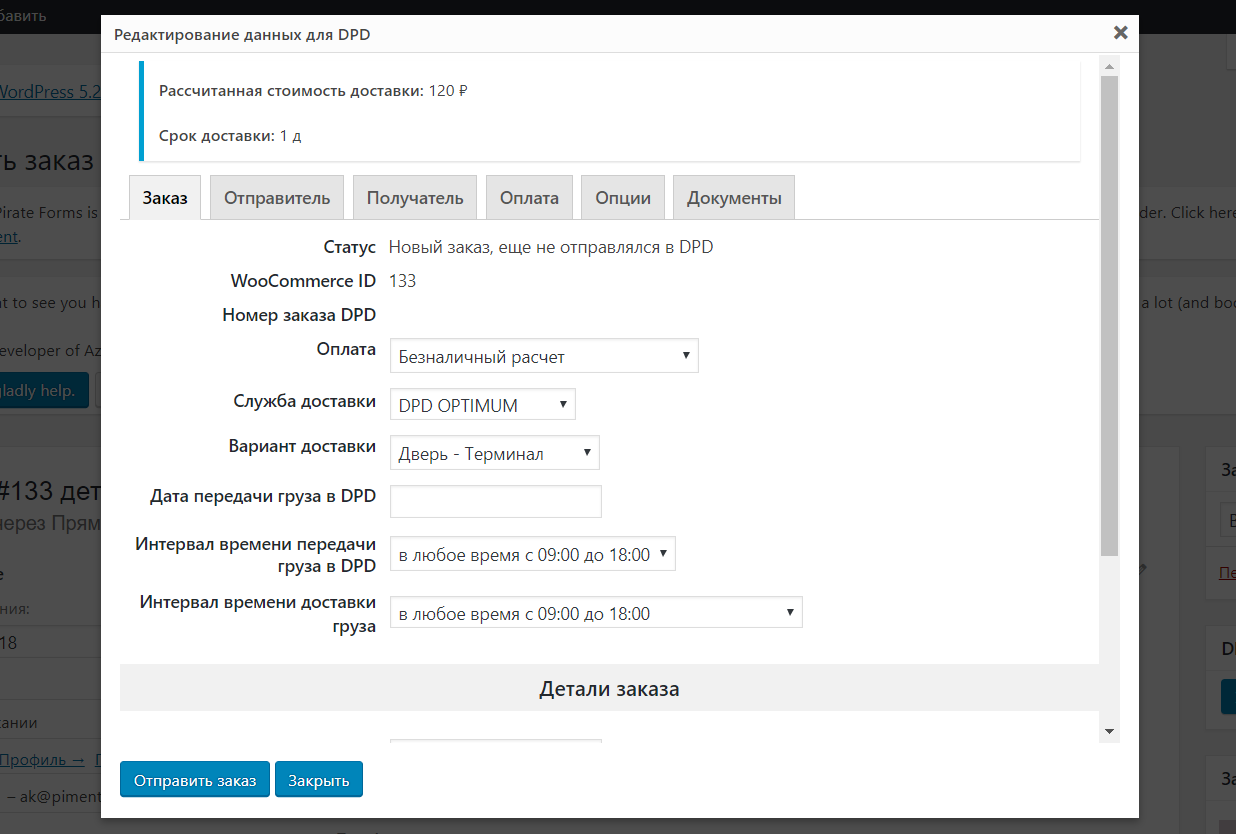Click the Срок доставки value 1 д

(290, 135)
